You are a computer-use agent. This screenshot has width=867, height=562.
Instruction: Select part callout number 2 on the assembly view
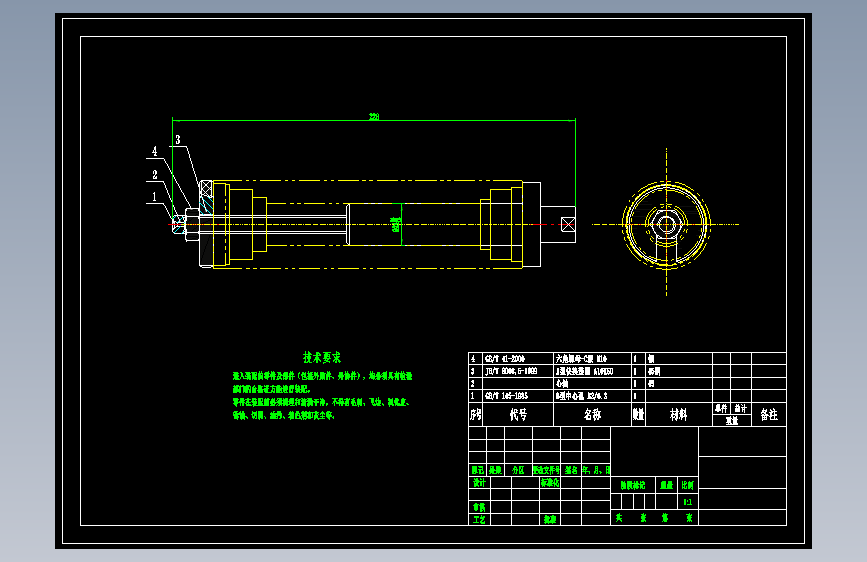(154, 175)
